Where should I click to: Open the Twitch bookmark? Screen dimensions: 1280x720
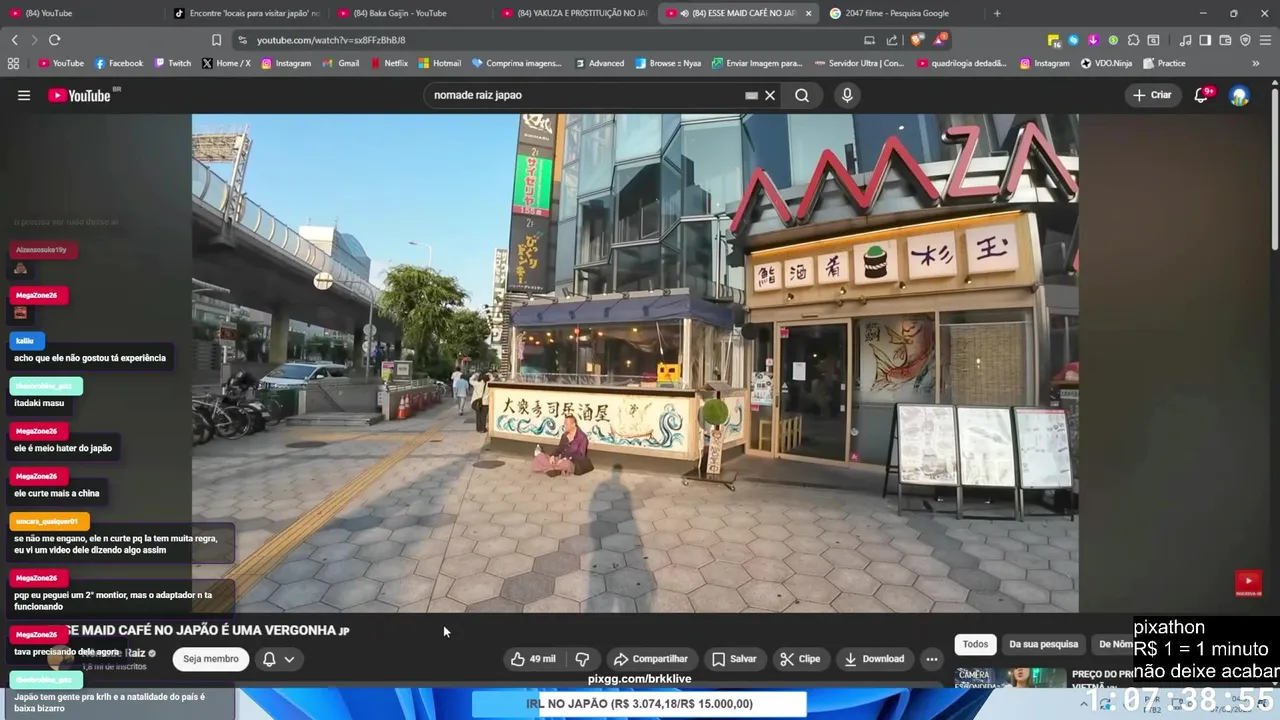point(173,63)
